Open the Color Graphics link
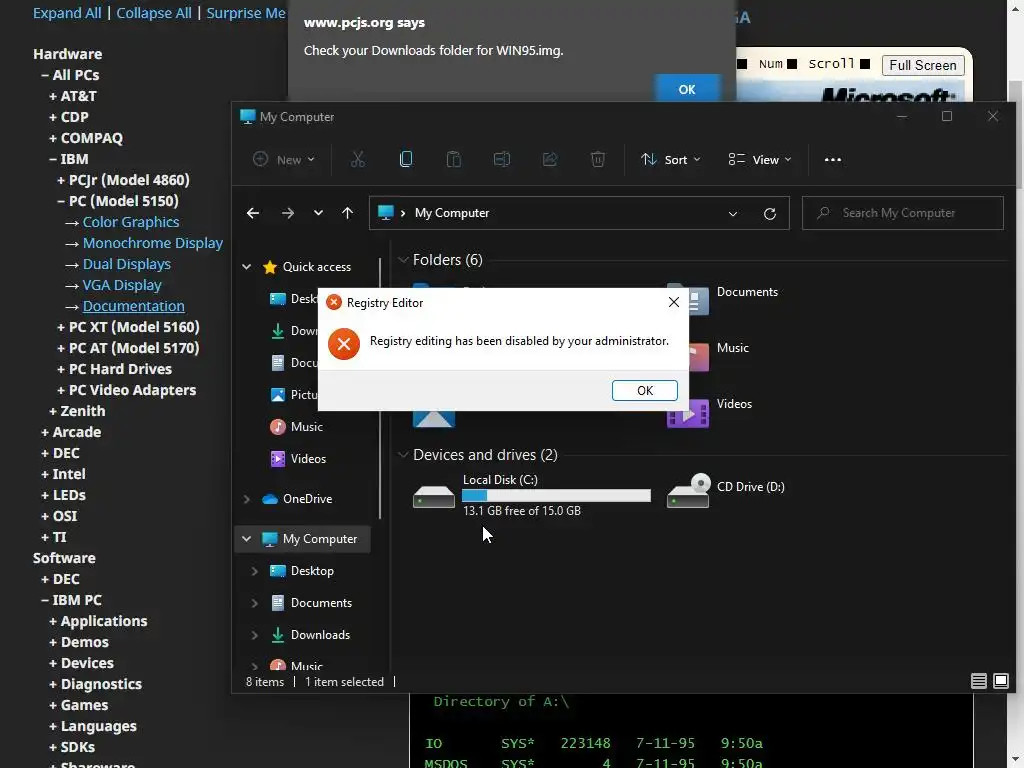The image size is (1024, 768). [131, 222]
